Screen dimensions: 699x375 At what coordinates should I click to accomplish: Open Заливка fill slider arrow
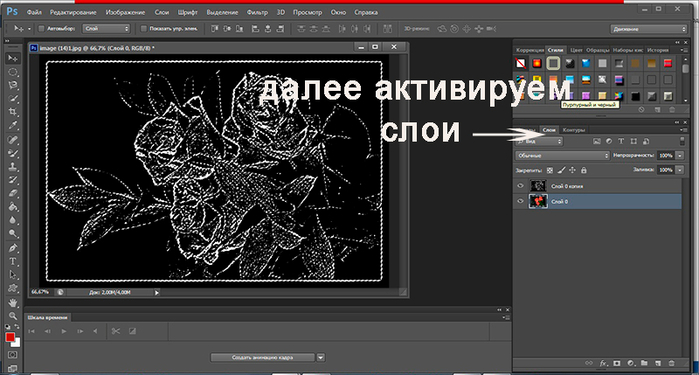tap(680, 170)
